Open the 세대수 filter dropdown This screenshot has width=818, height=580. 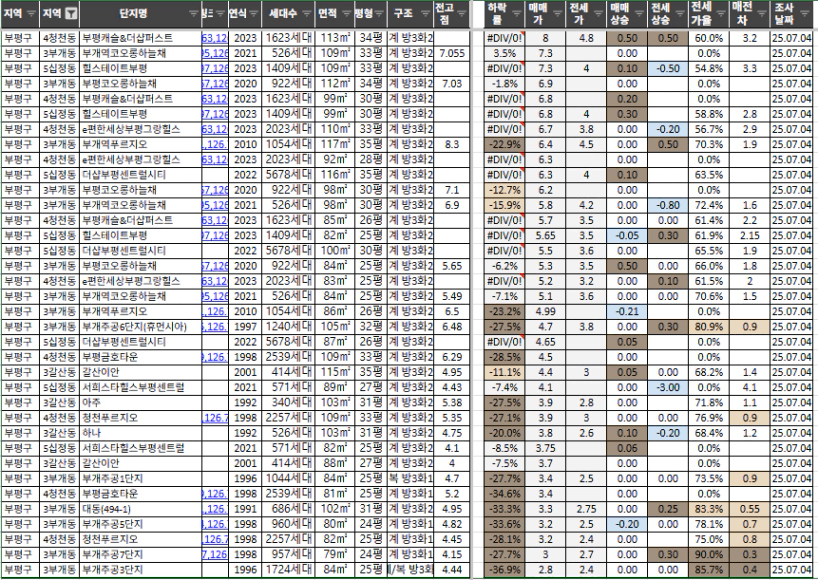tap(307, 14)
